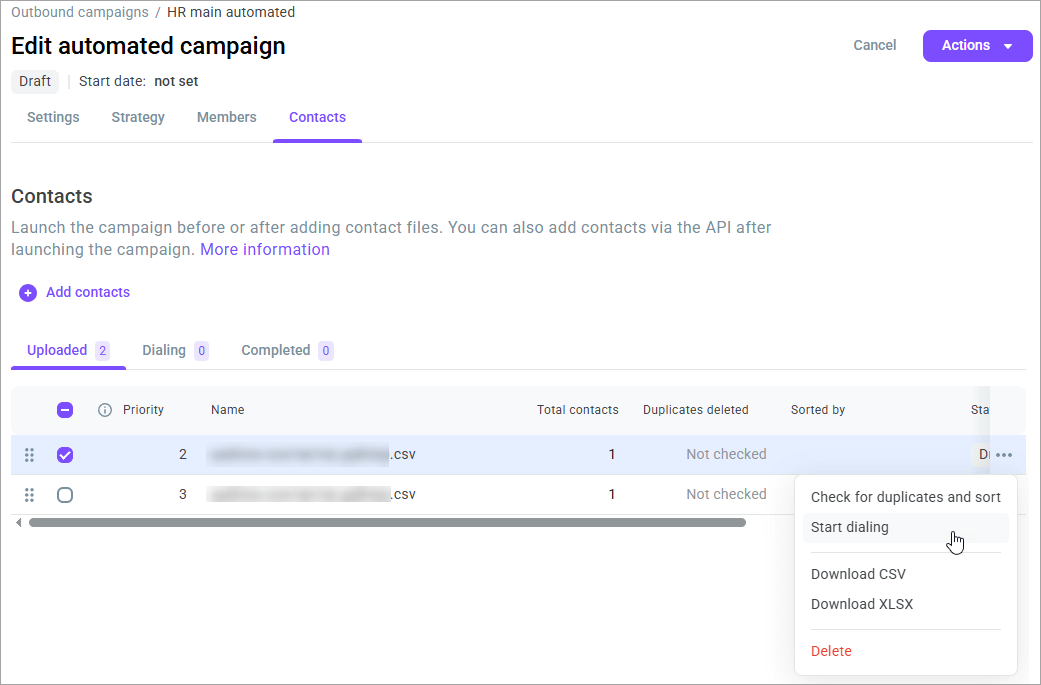1041x685 pixels.
Task: Click the horizontal scrollbar thumb below the table
Action: pyautogui.click(x=387, y=522)
